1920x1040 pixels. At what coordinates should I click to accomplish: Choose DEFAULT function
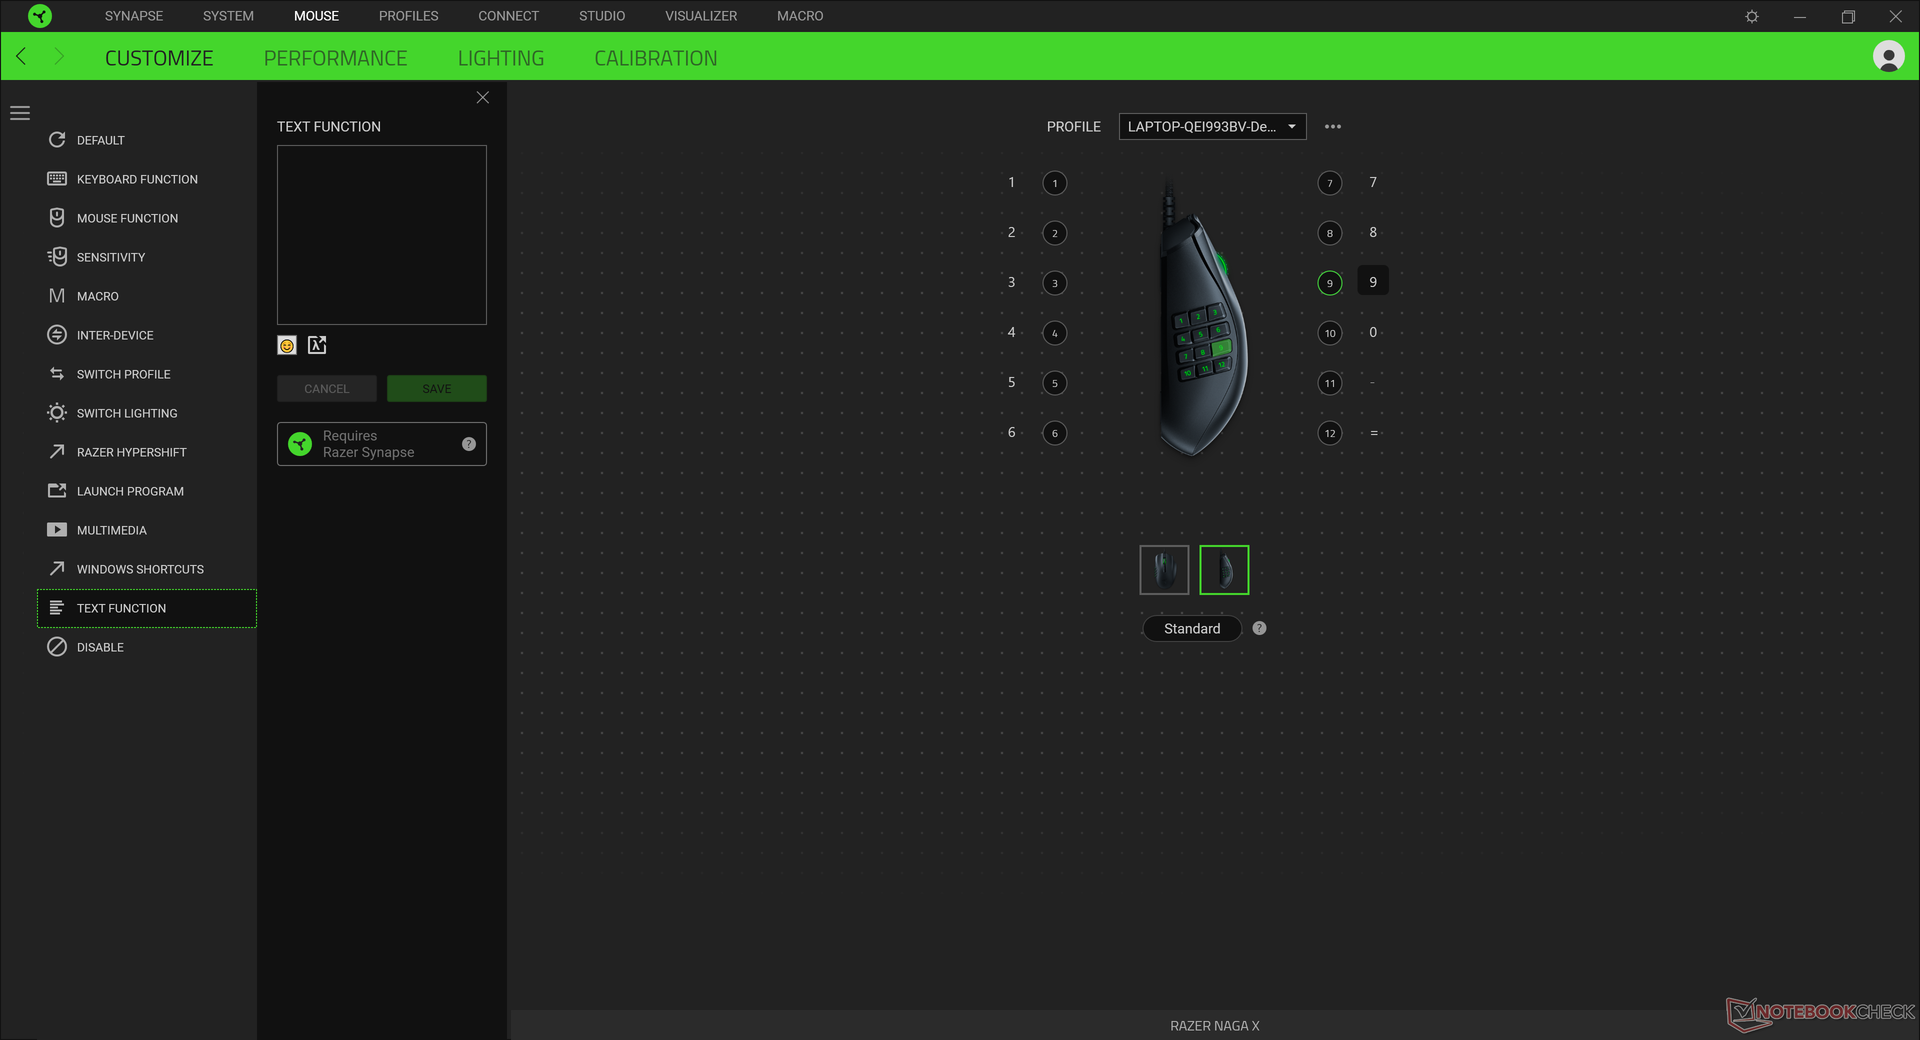(x=147, y=140)
